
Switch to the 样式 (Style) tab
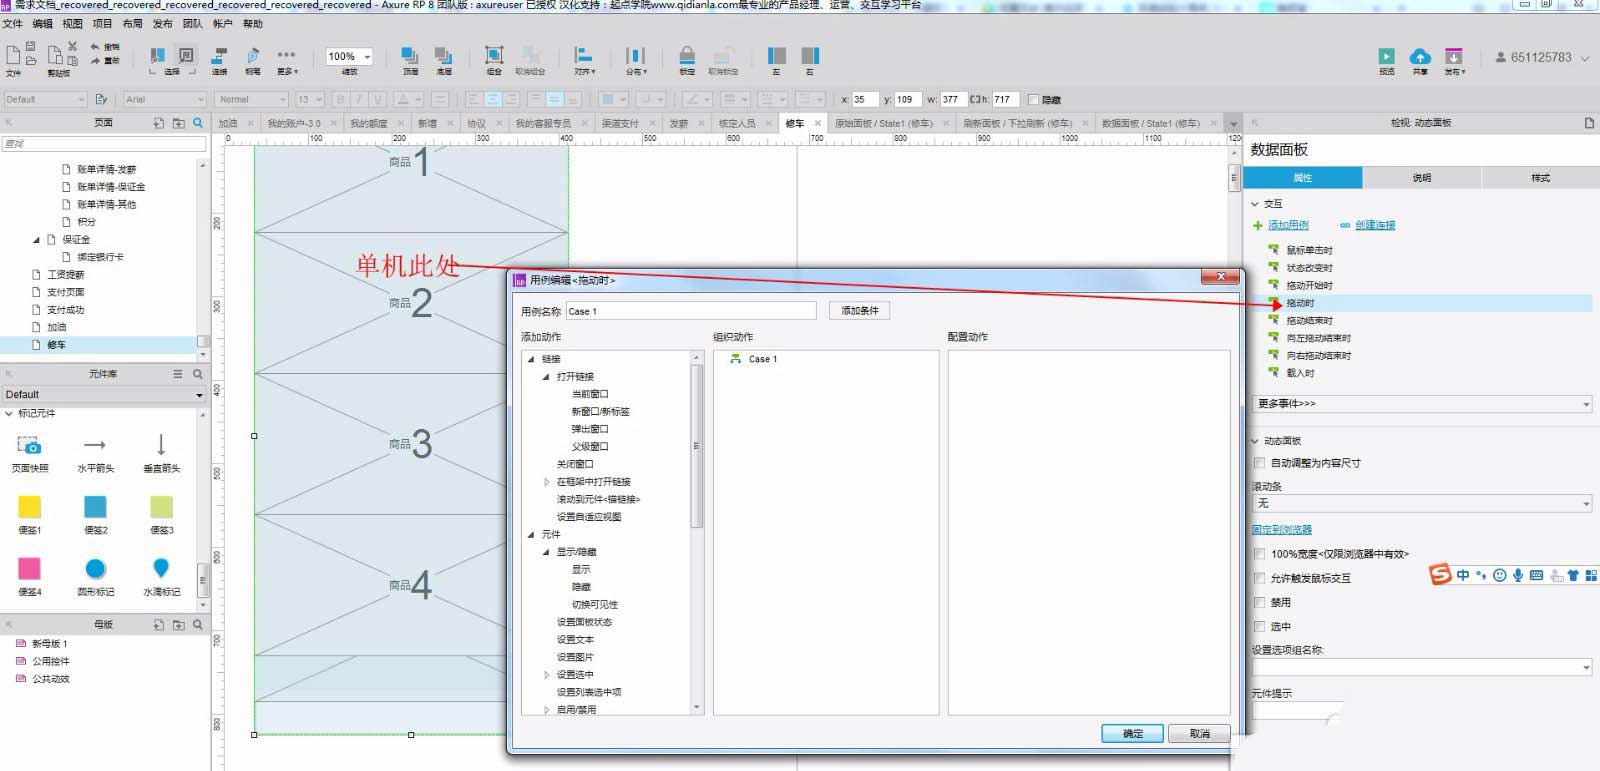[x=1540, y=178]
